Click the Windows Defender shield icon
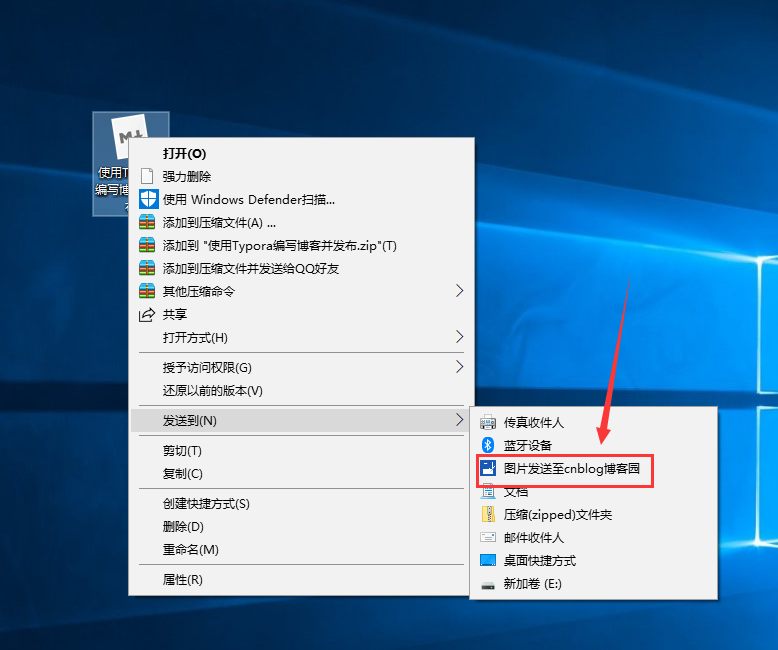 click(148, 199)
